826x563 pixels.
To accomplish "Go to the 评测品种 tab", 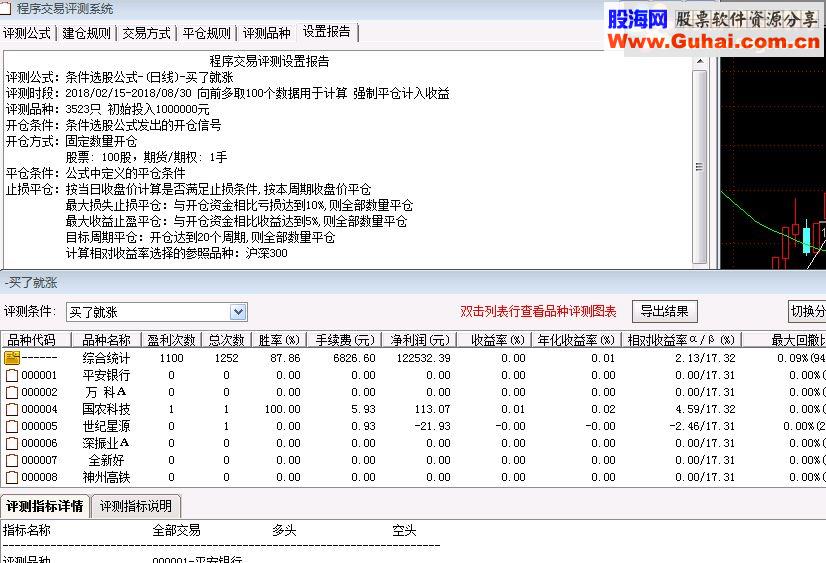I will tap(267, 33).
